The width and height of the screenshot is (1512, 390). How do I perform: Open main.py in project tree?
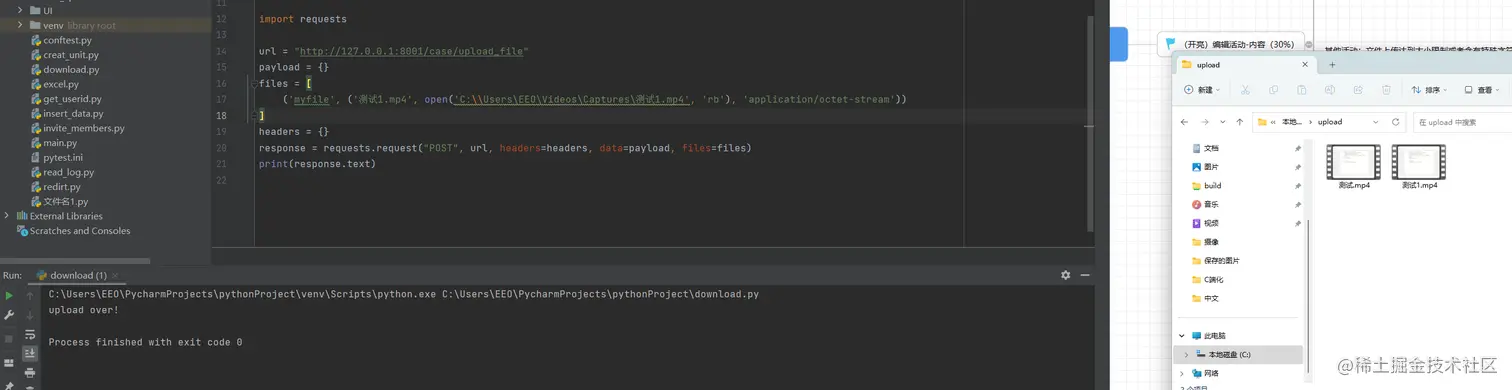point(53,143)
